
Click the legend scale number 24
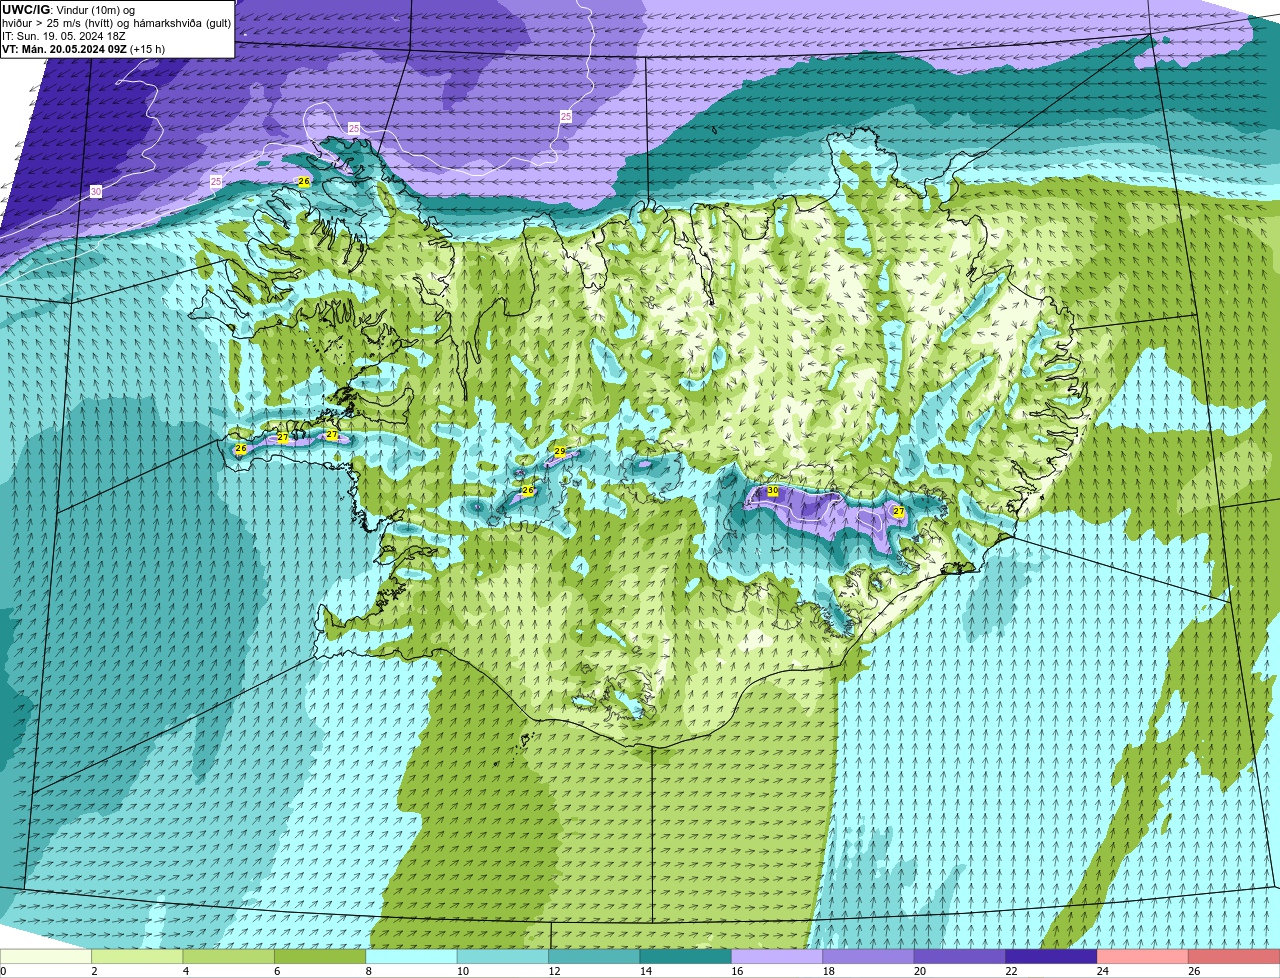(1101, 970)
